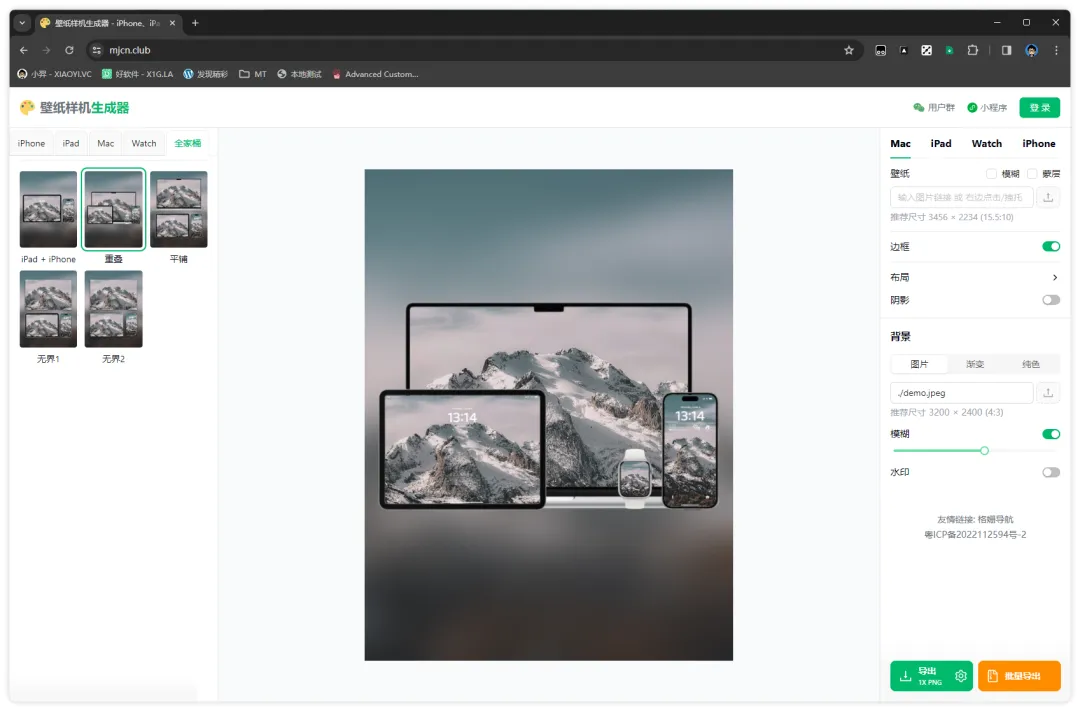Open the 发现精彩 bookmark
Viewport: 1080px width, 711px height.
[x=205, y=74]
